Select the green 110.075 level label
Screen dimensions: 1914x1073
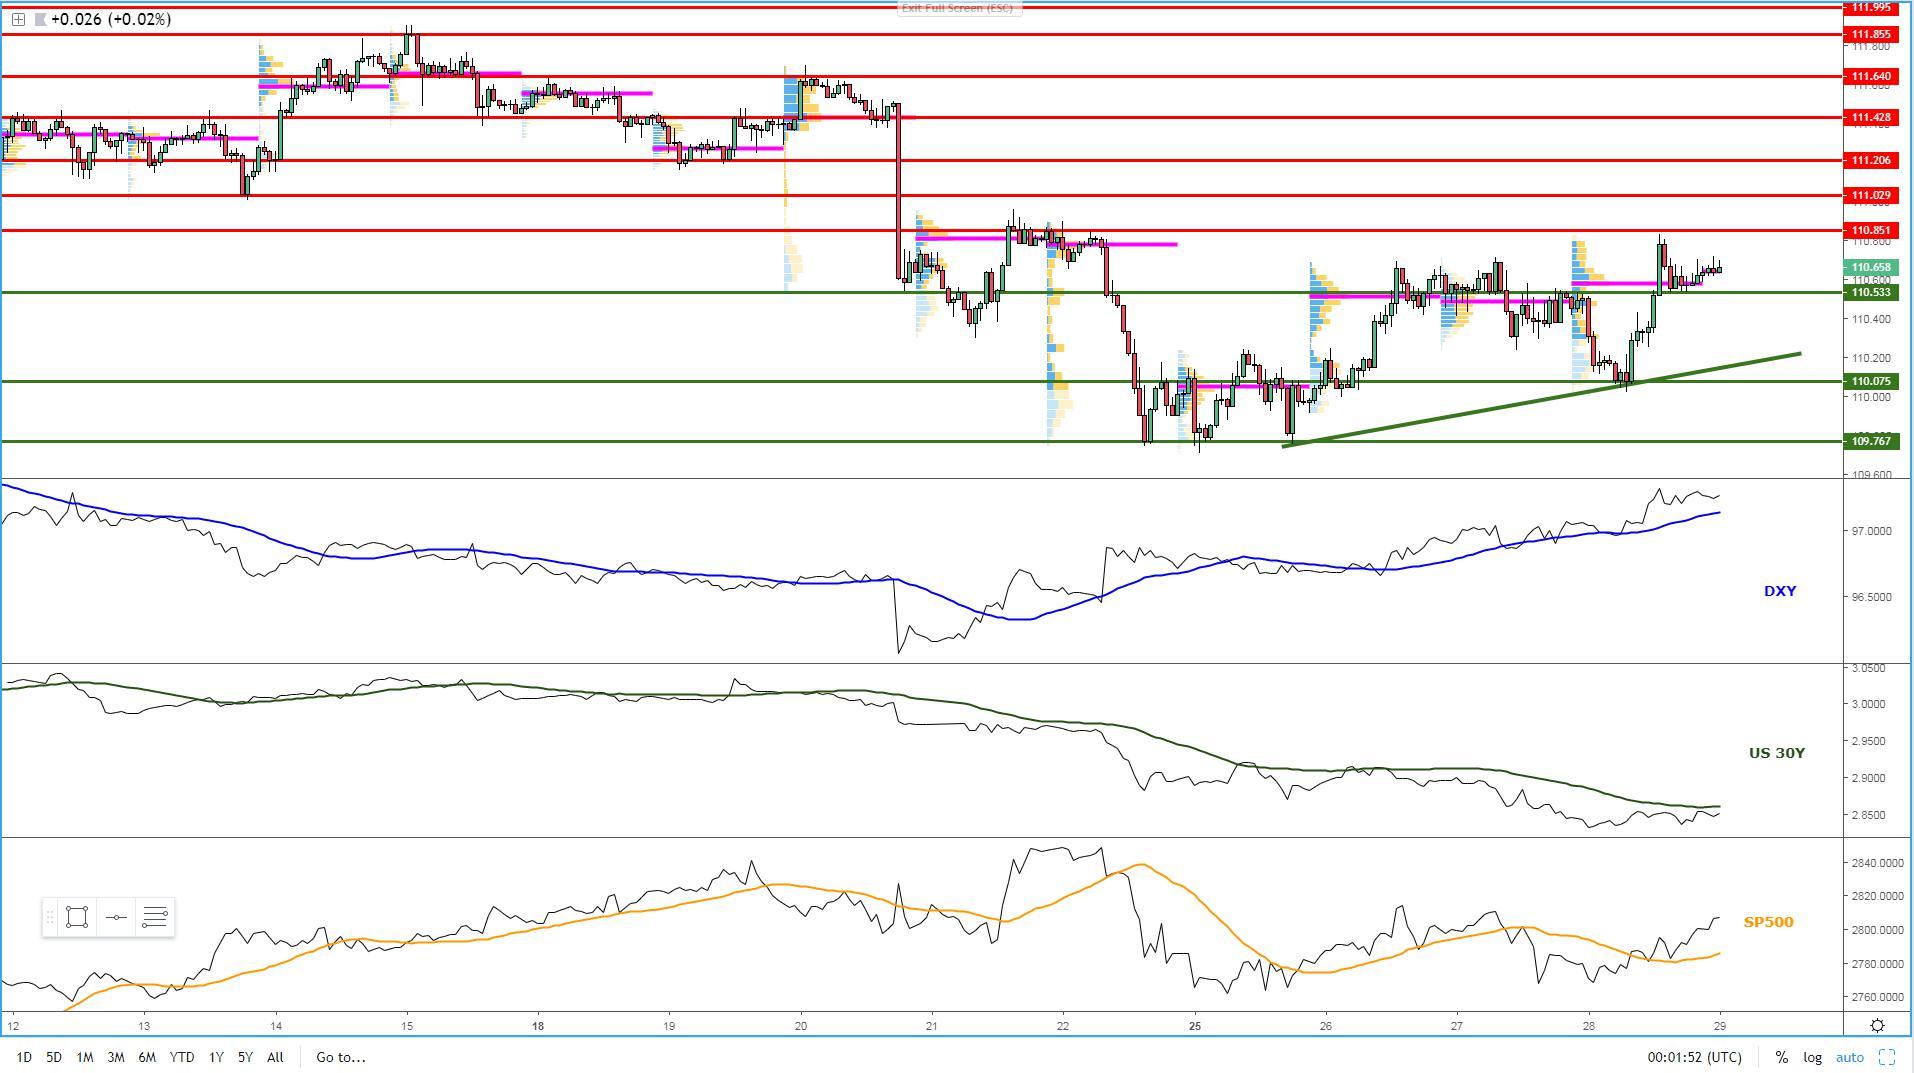(1870, 381)
